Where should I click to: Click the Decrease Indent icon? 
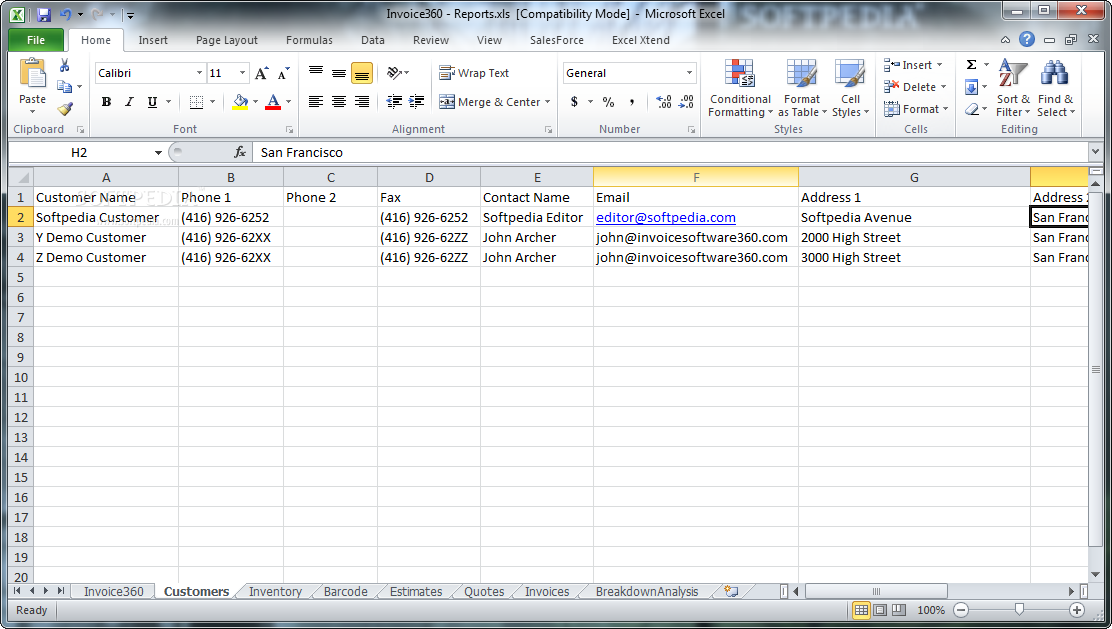pyautogui.click(x=394, y=102)
